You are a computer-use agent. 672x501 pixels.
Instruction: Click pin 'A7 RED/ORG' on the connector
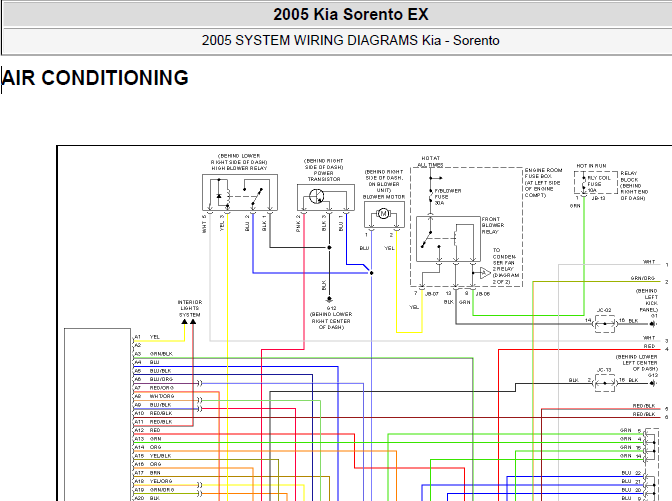pyautogui.click(x=154, y=388)
